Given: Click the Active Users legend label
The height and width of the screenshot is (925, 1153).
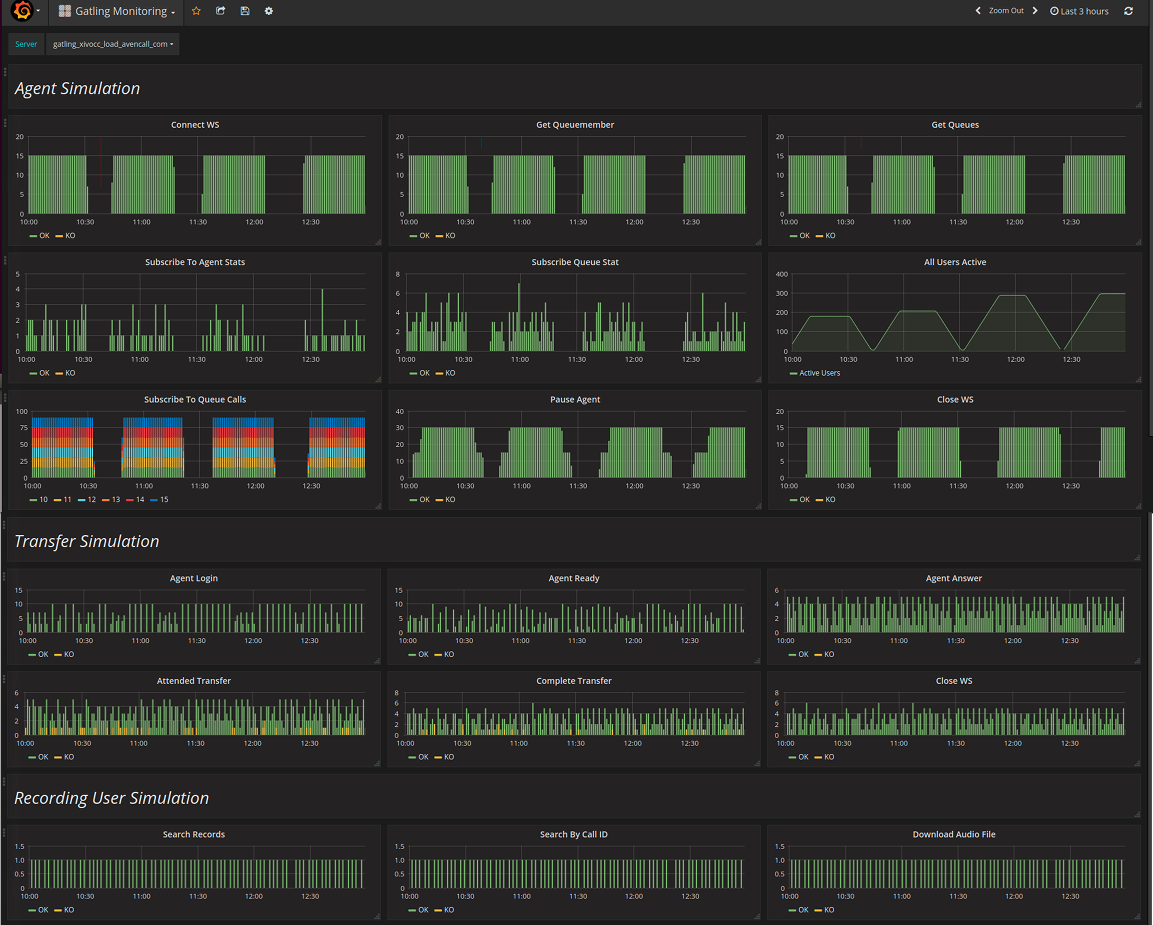Looking at the screenshot, I should coord(819,373).
